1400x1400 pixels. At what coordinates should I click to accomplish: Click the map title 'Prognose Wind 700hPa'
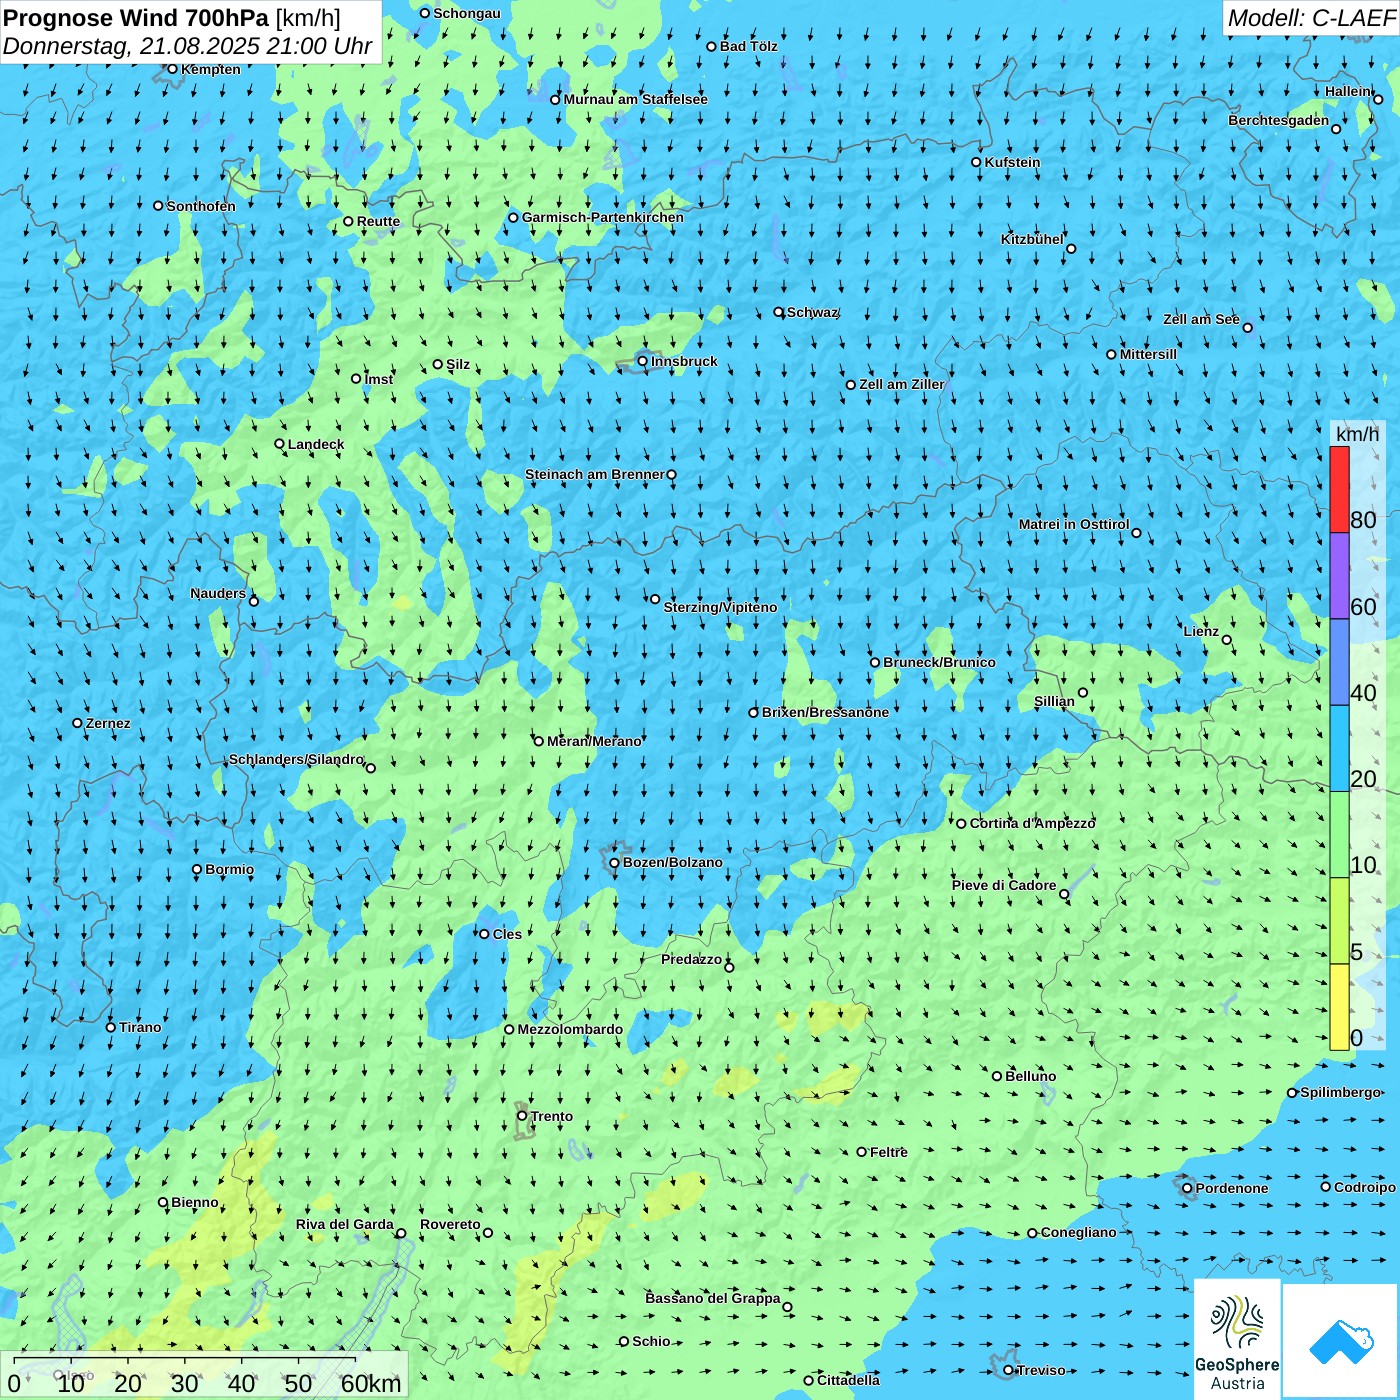(x=136, y=18)
